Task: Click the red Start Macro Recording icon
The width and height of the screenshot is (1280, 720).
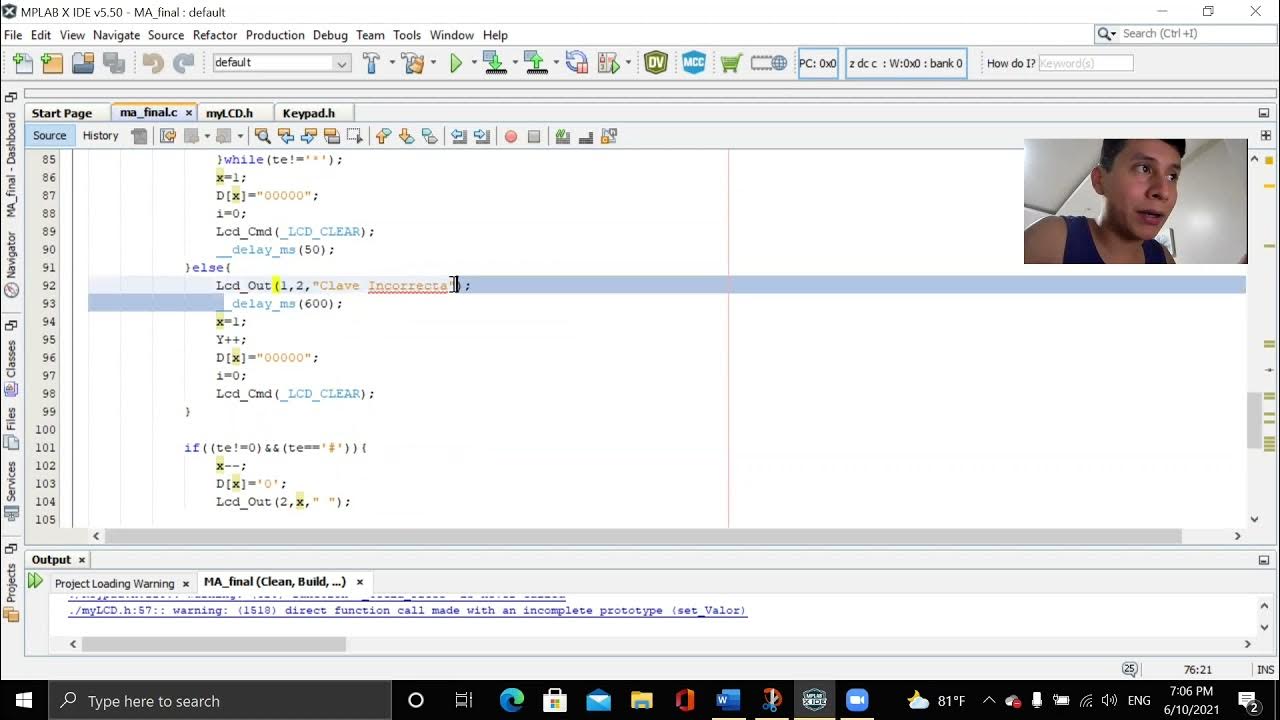Action: click(x=511, y=136)
